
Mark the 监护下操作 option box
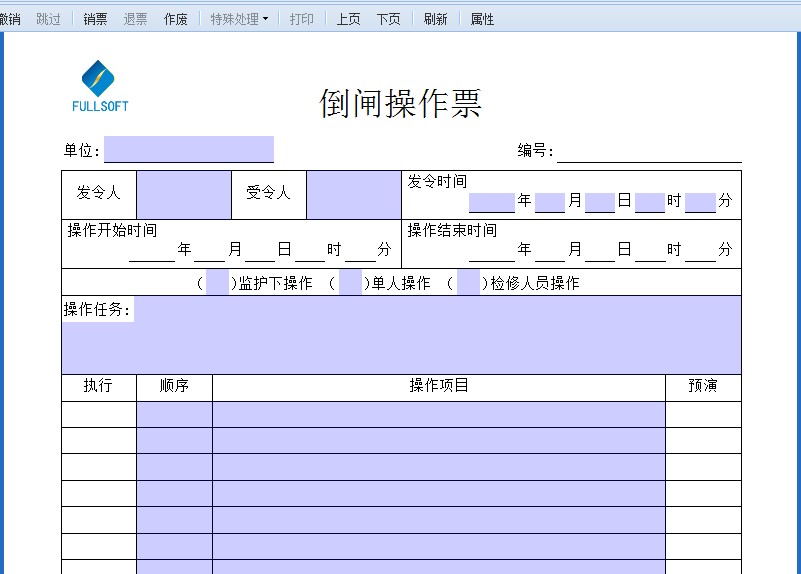point(217,283)
